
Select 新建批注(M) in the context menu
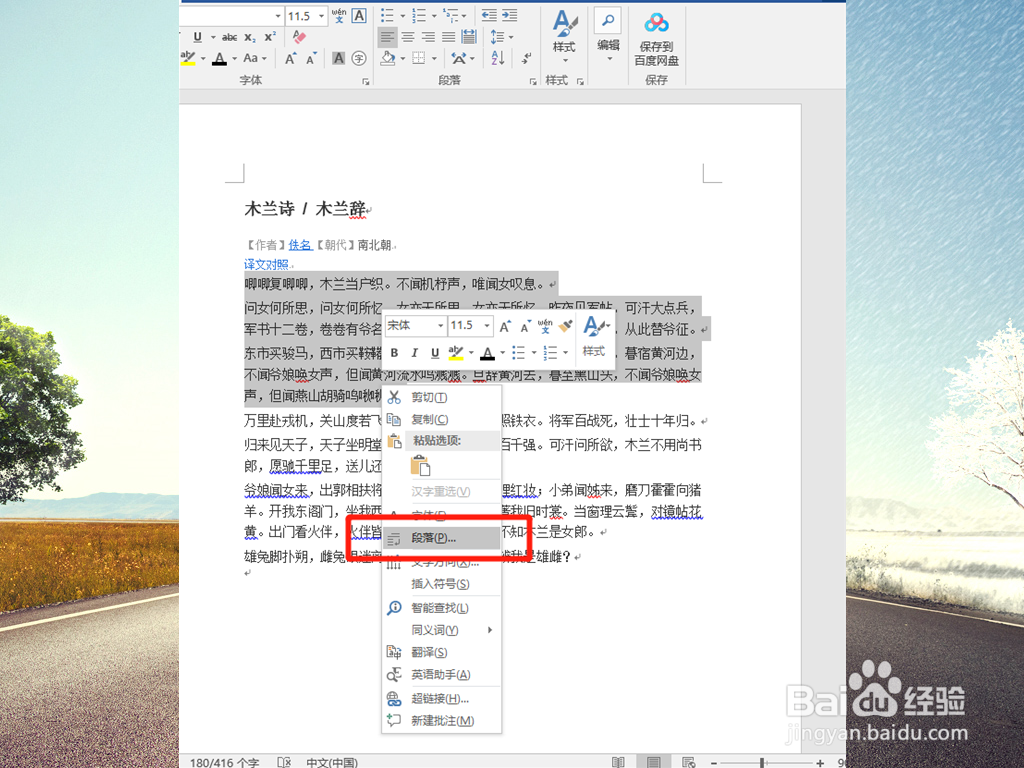[x=441, y=721]
